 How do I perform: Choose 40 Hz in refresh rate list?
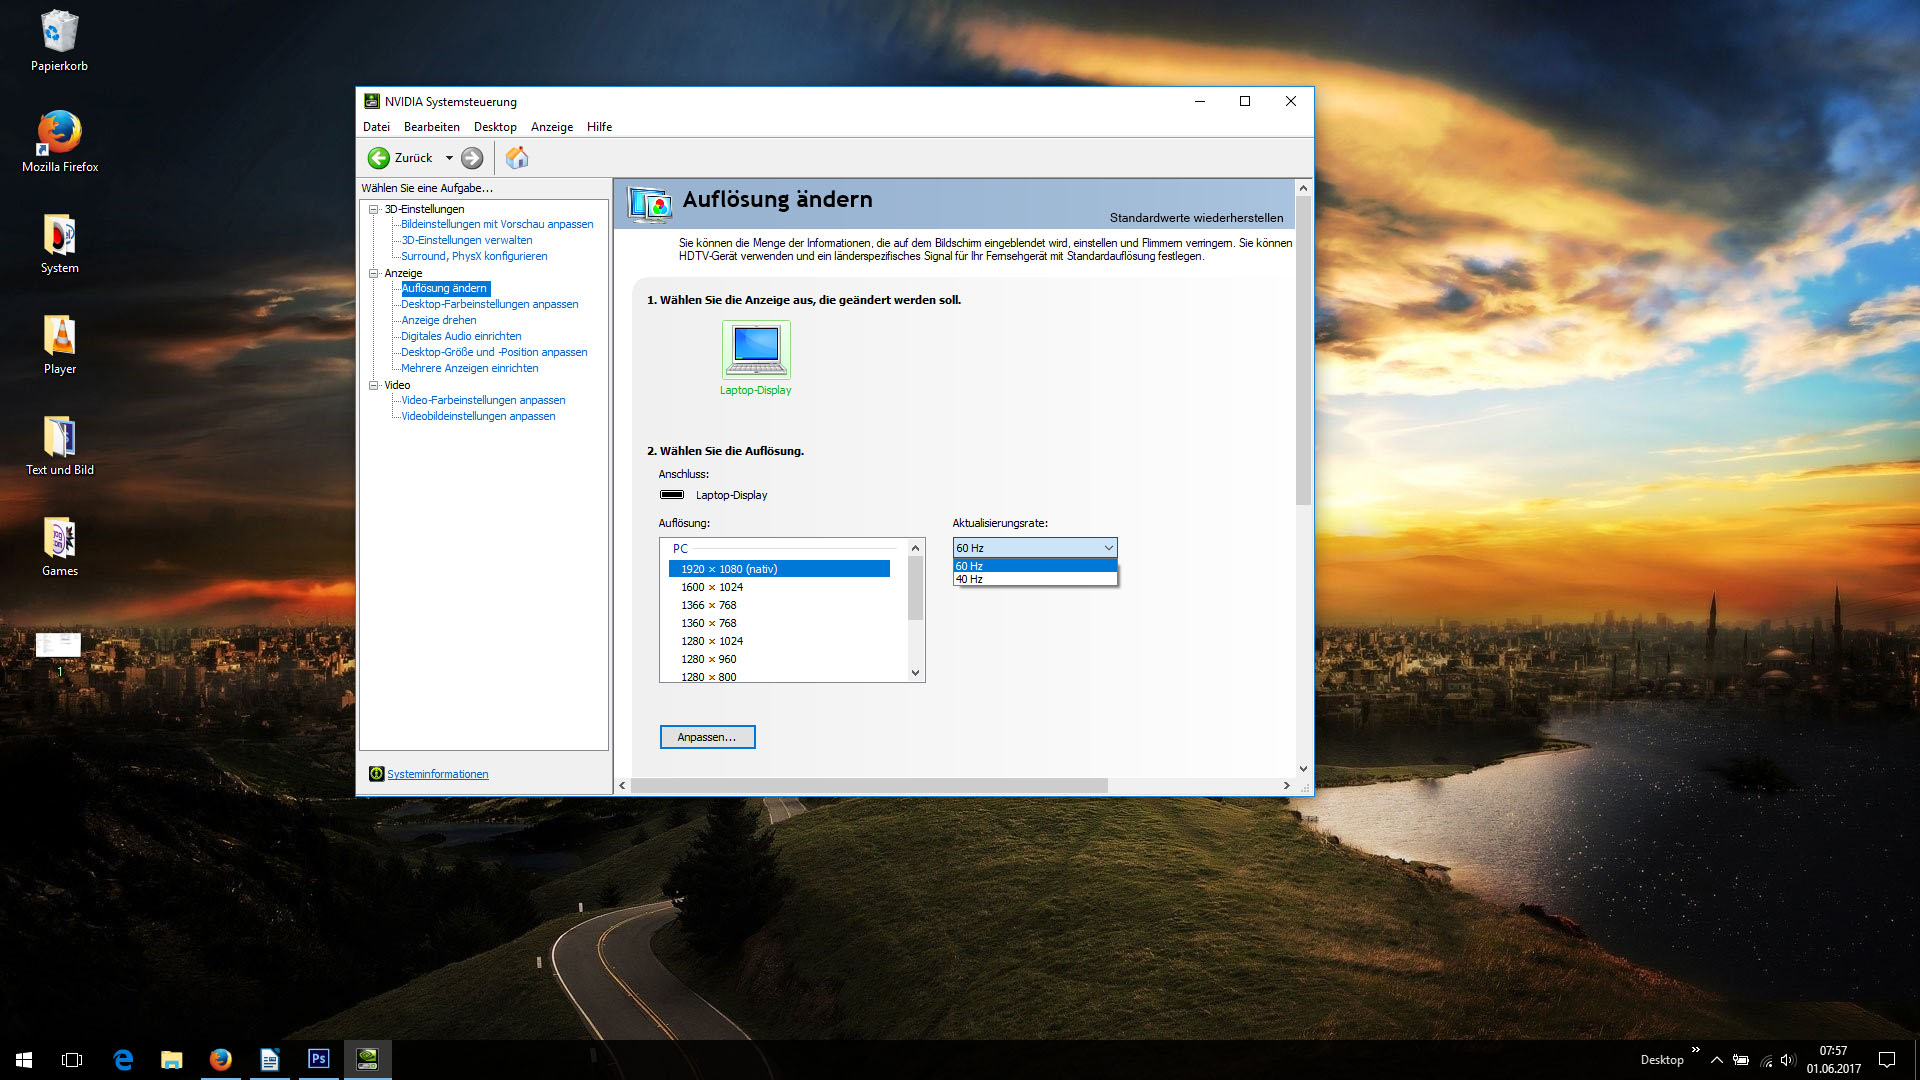point(1034,579)
